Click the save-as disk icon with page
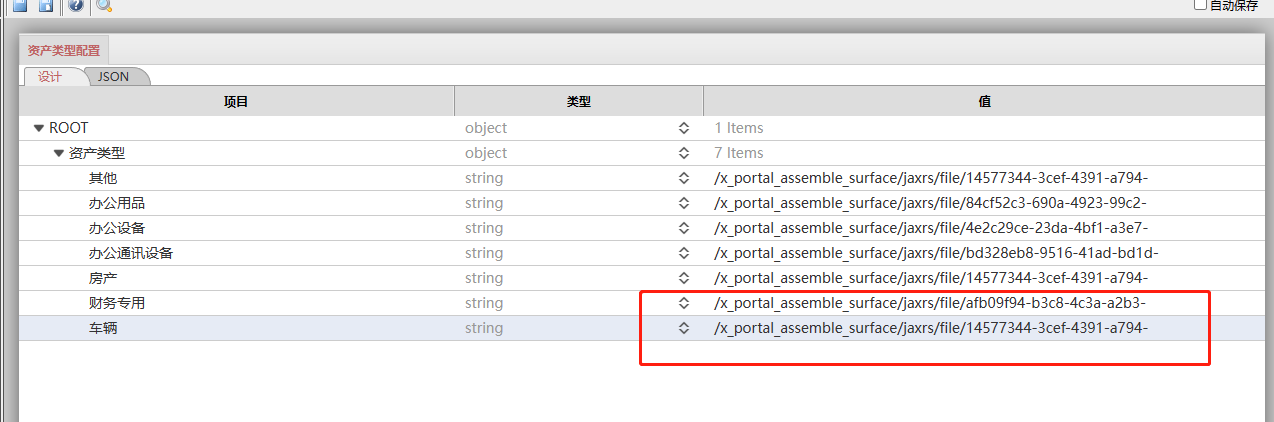Viewport: 1274px width, 422px height. tap(46, 5)
